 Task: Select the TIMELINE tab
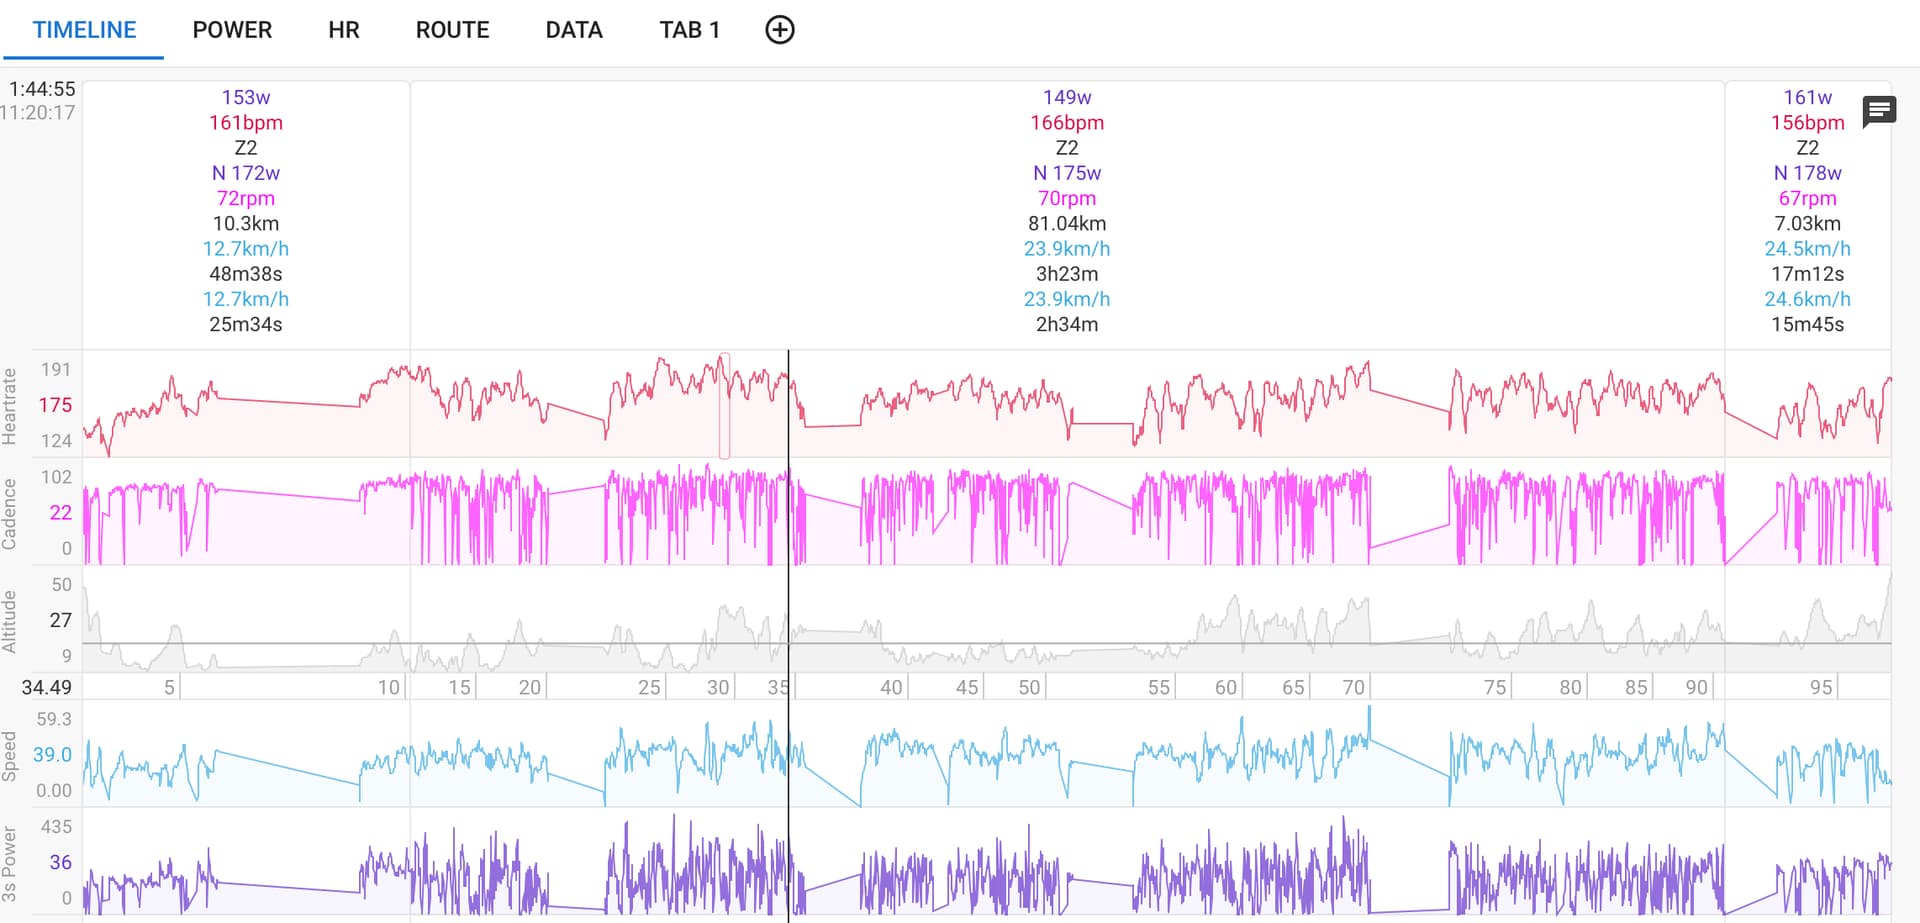coord(84,30)
